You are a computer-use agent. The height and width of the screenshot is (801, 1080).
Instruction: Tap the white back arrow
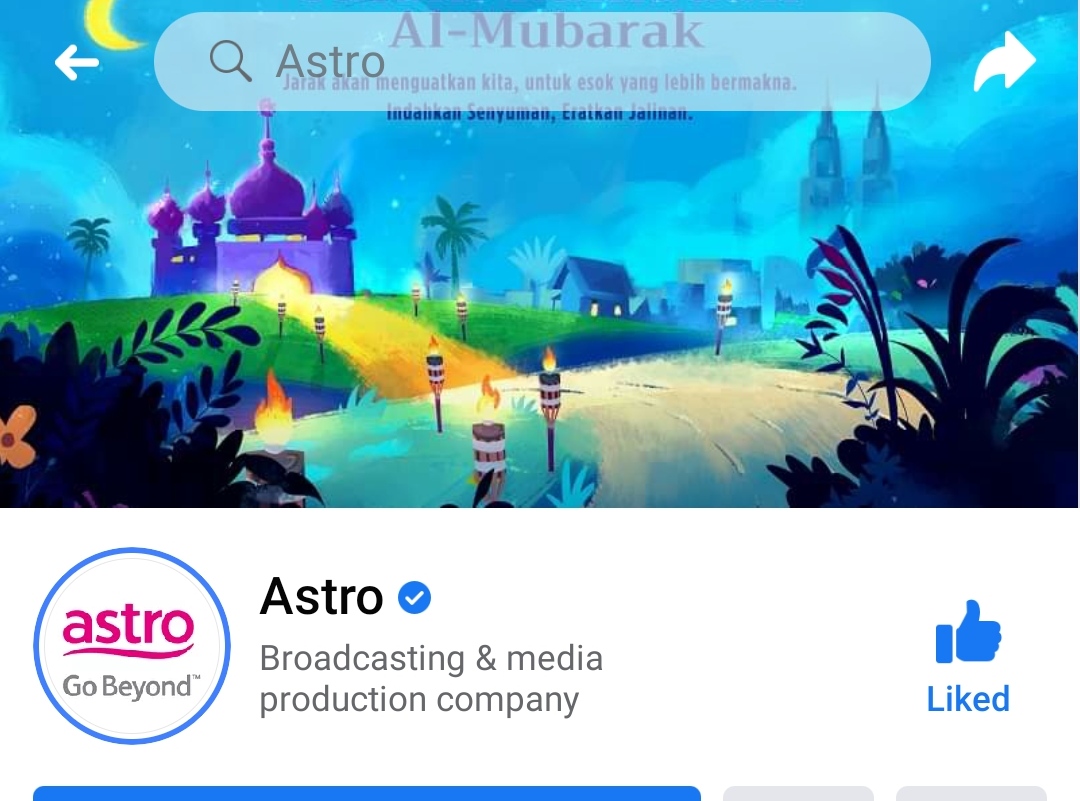(x=76, y=63)
